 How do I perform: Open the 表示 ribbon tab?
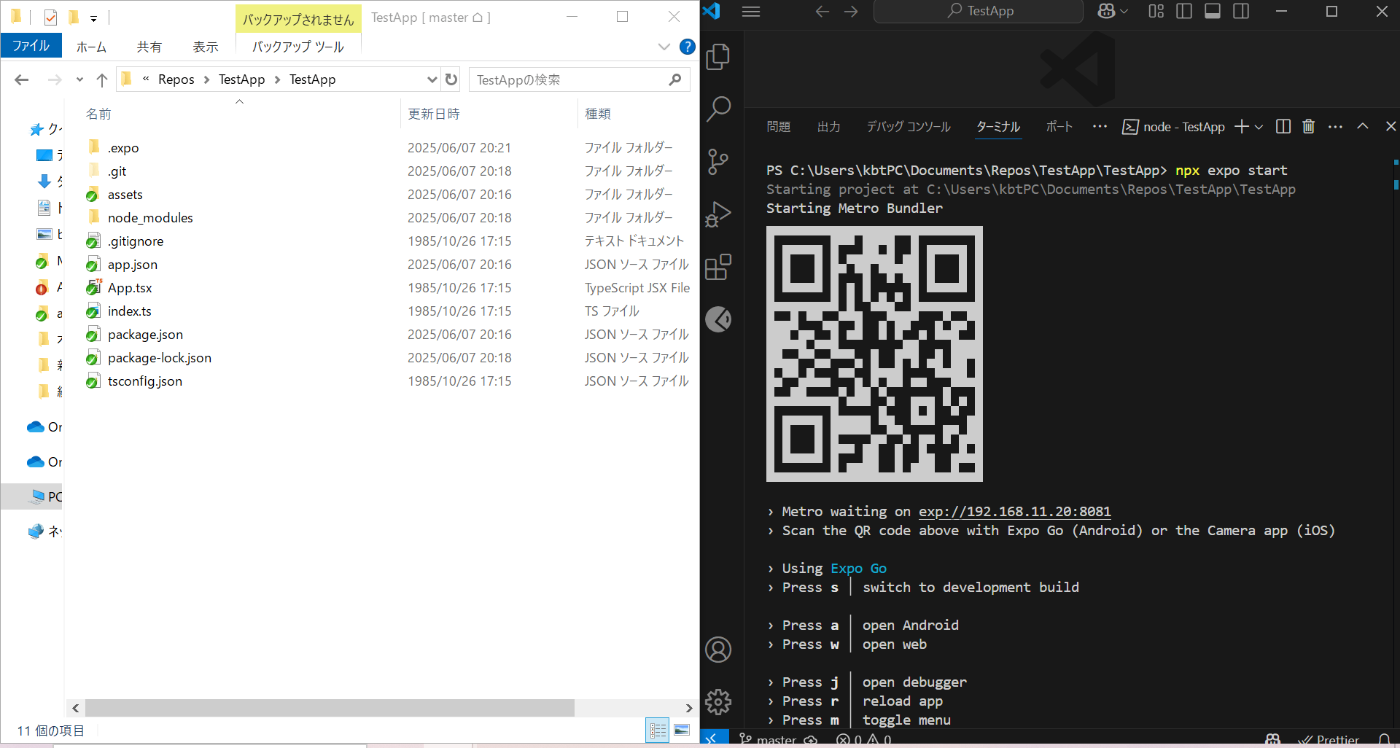click(x=205, y=46)
